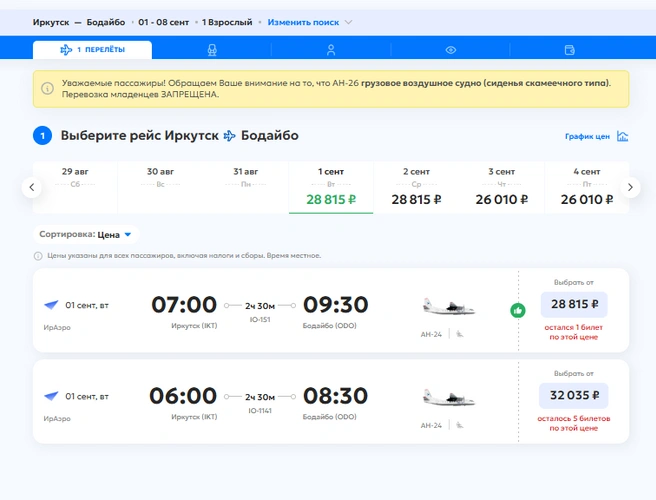
Task: Click the seat icon of flight IO-1141
Action: click(460, 425)
